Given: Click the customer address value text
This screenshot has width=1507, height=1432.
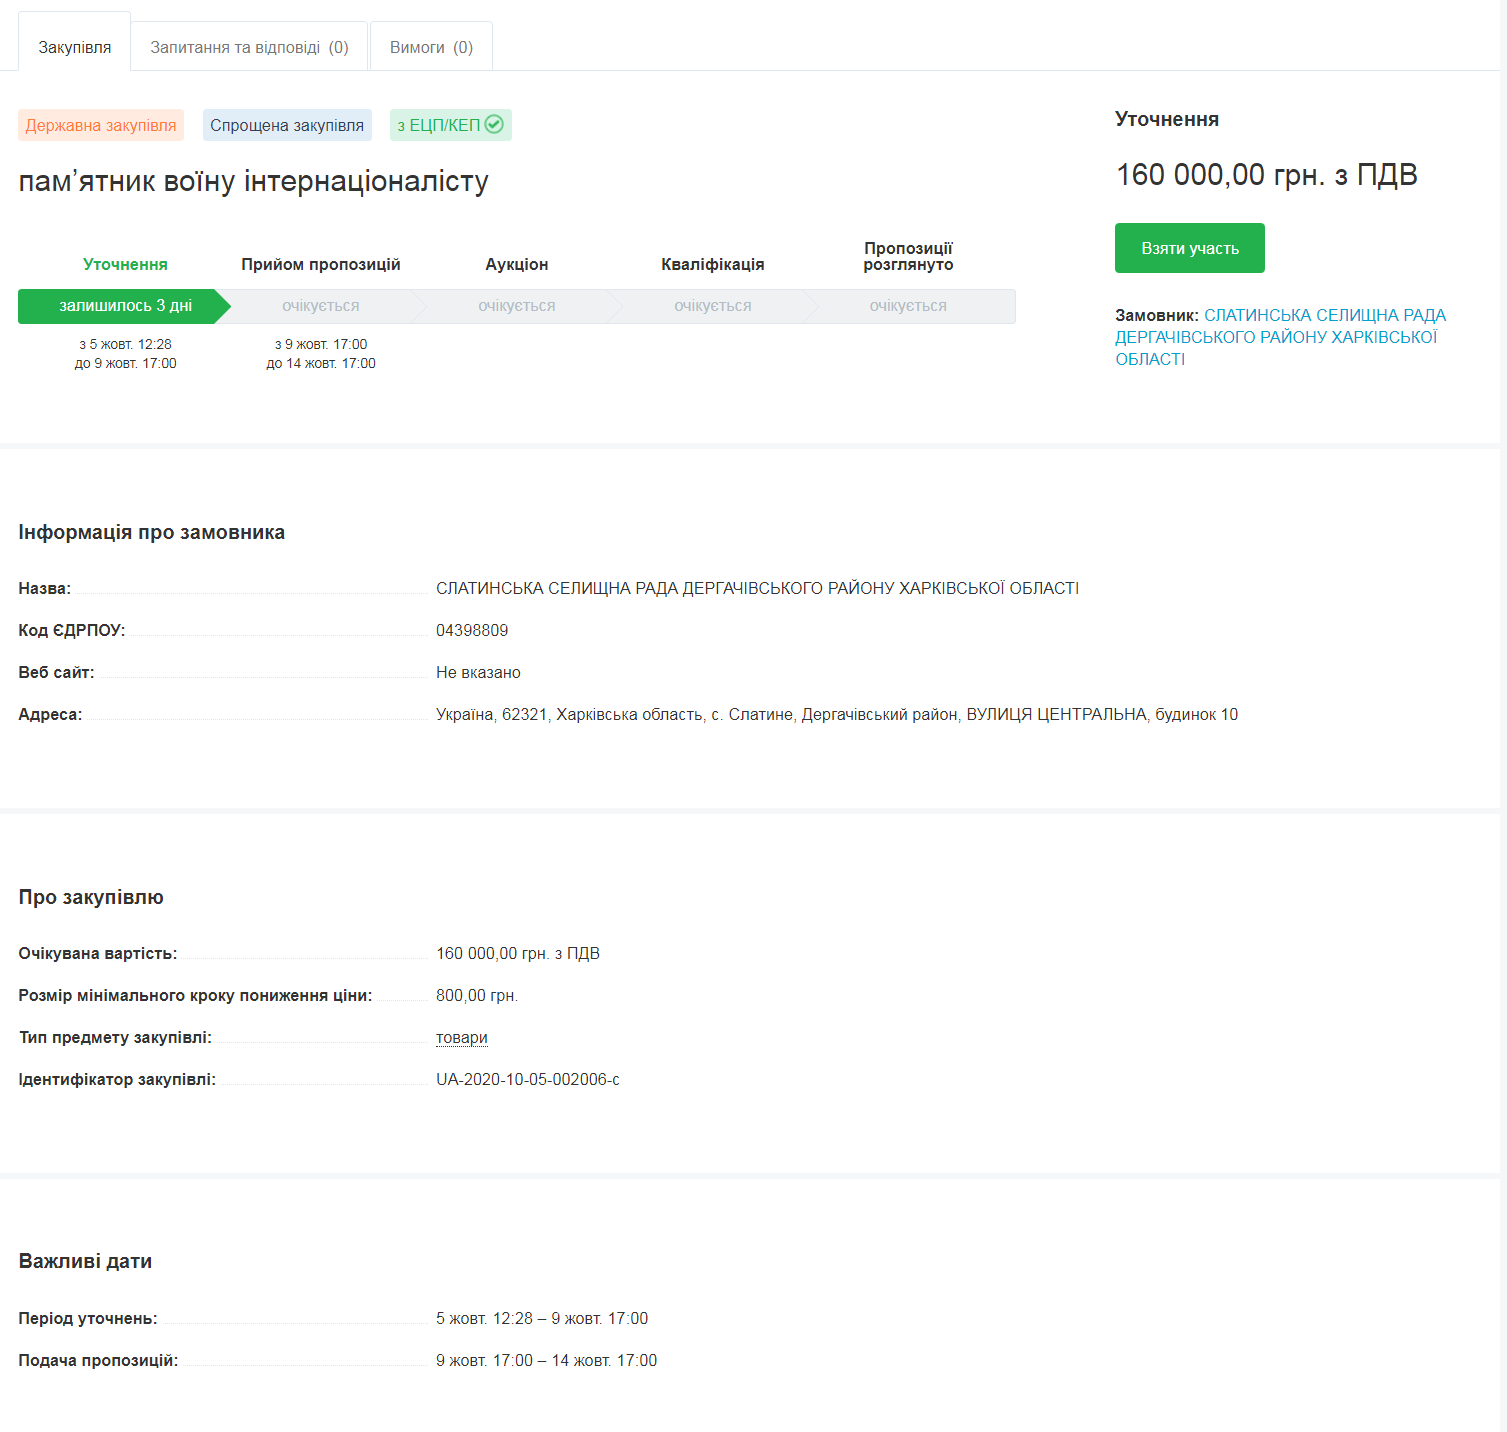Looking at the screenshot, I should click(x=836, y=715).
